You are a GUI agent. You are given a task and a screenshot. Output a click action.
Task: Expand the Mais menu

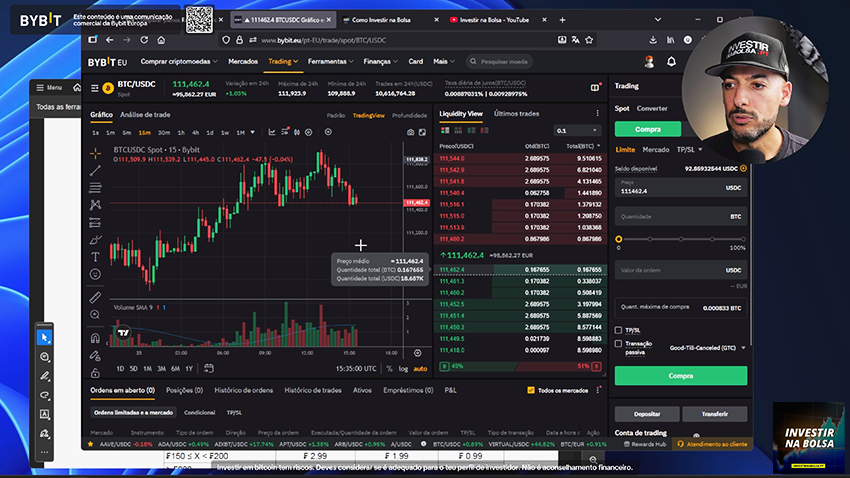point(444,61)
